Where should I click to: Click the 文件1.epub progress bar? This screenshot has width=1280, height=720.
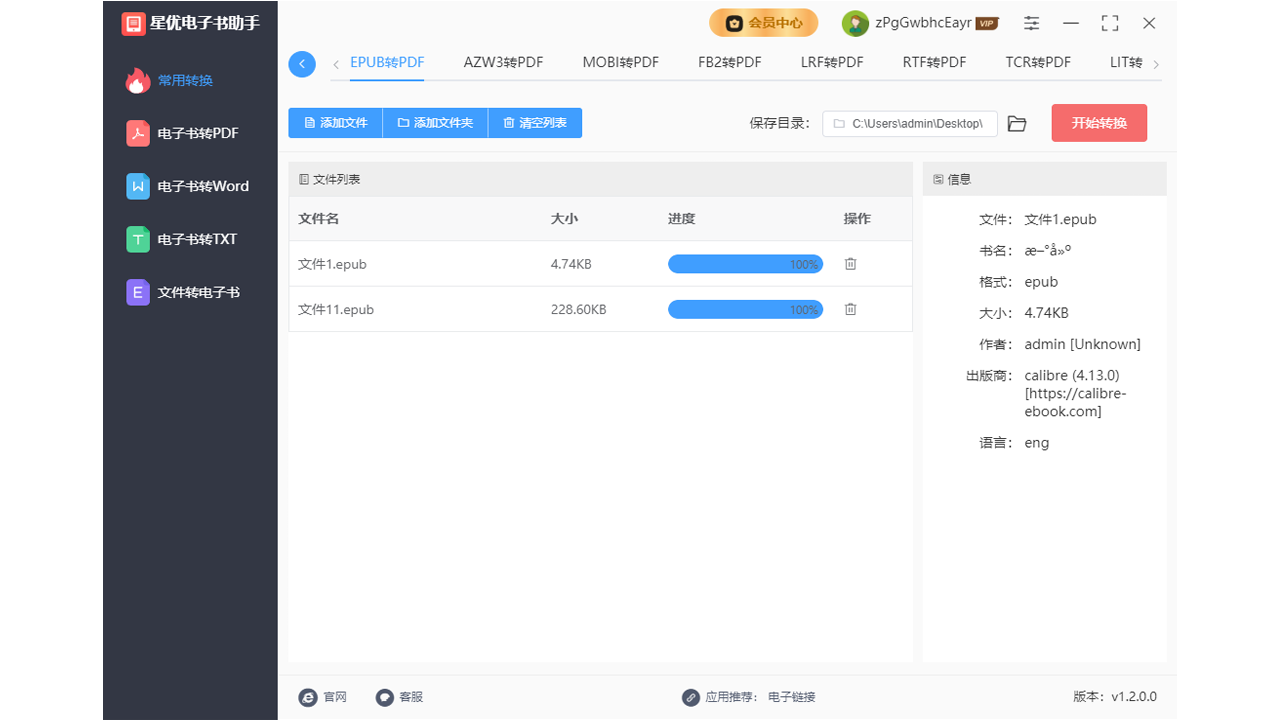coord(745,264)
